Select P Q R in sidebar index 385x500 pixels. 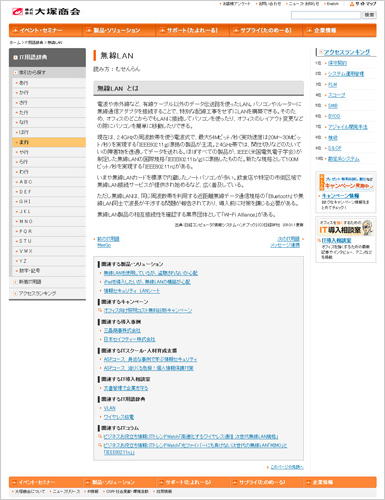click(49, 231)
